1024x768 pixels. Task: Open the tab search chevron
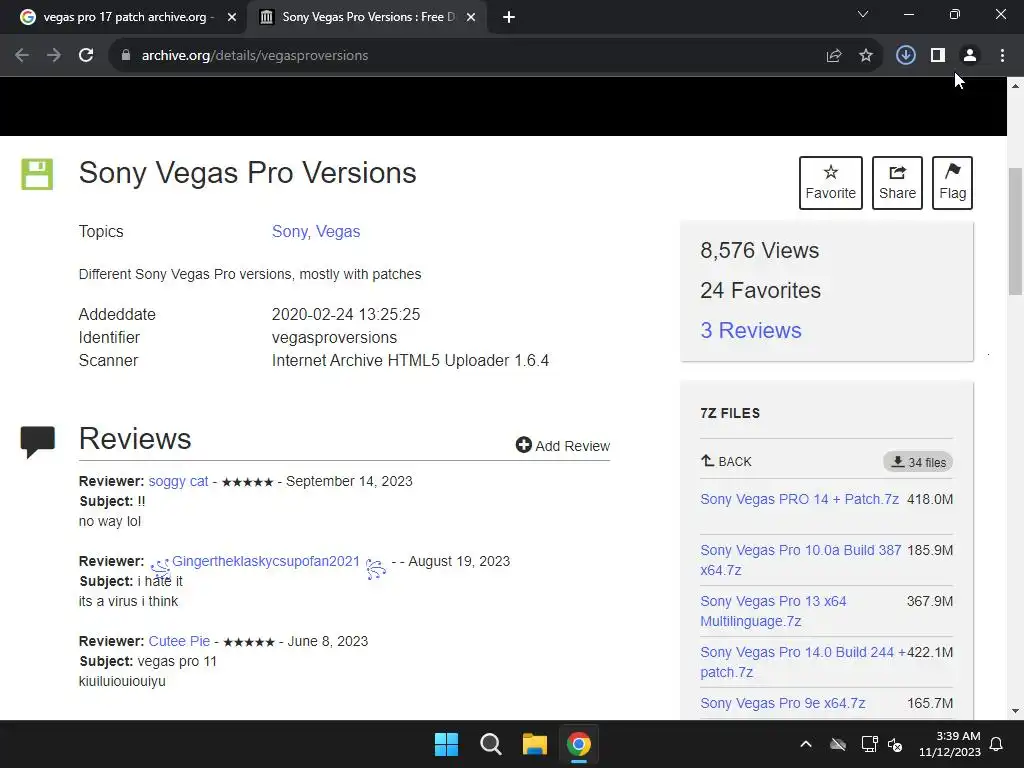(x=863, y=14)
